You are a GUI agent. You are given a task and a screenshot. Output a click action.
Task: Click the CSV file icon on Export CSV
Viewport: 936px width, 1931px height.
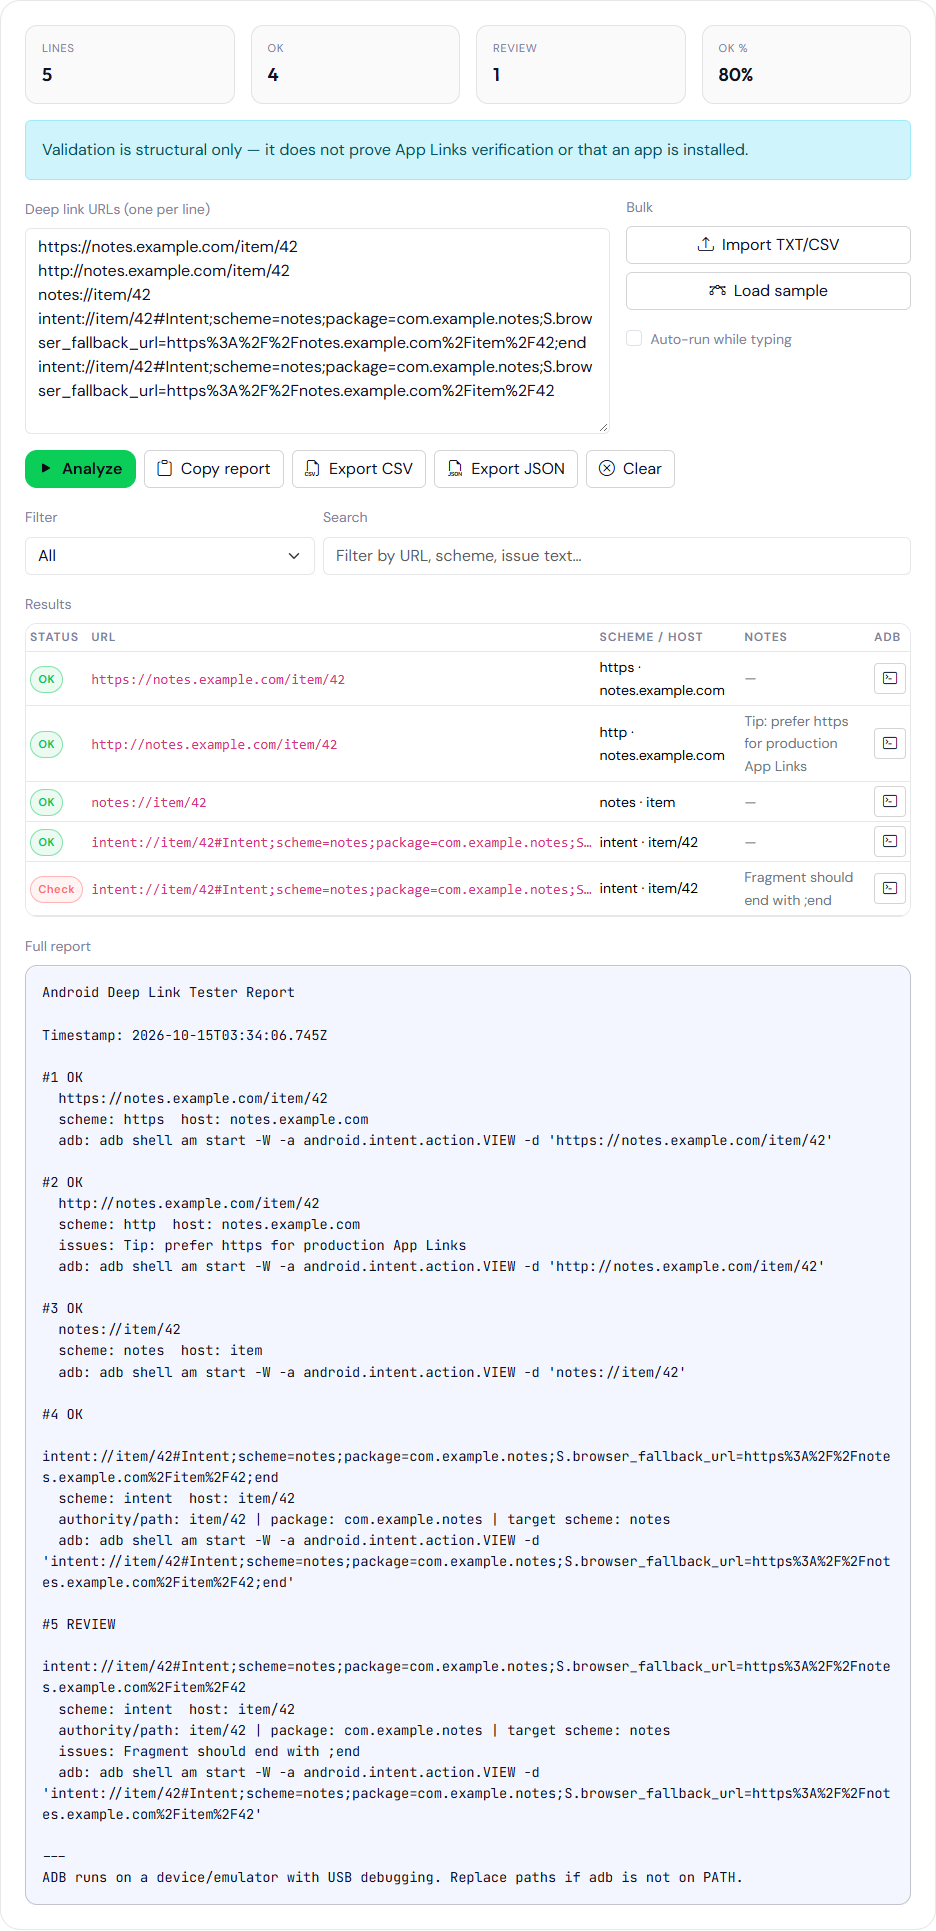tap(312, 469)
